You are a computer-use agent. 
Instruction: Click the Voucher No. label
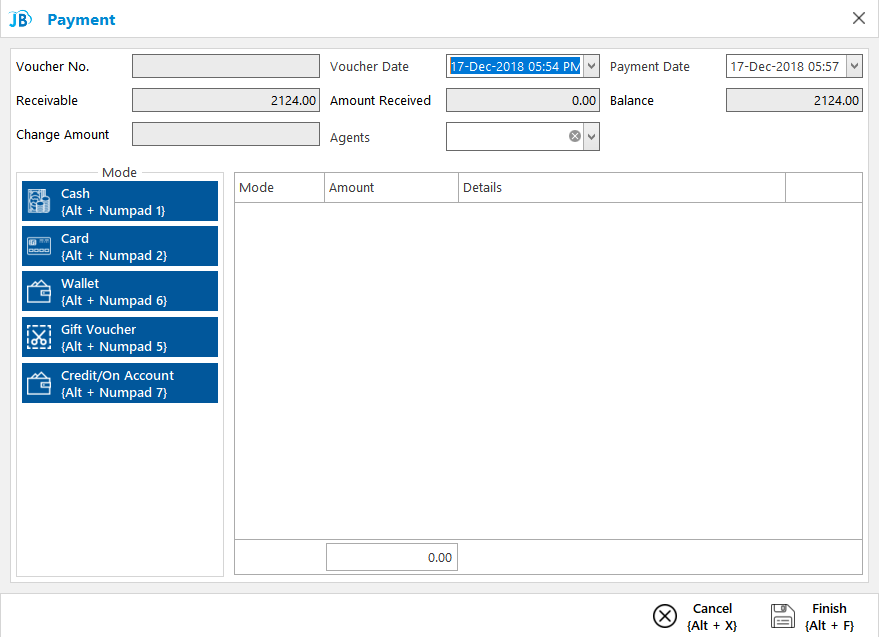[x=53, y=67]
